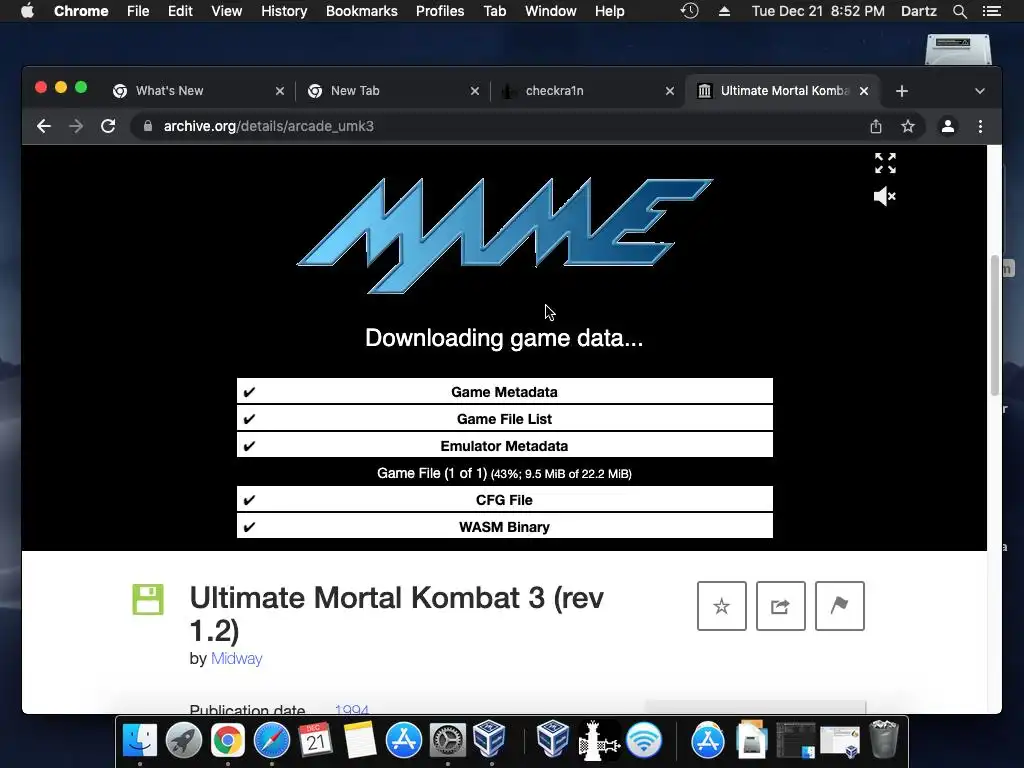
Task: Open Calendar from the Dock
Action: [x=315, y=741]
